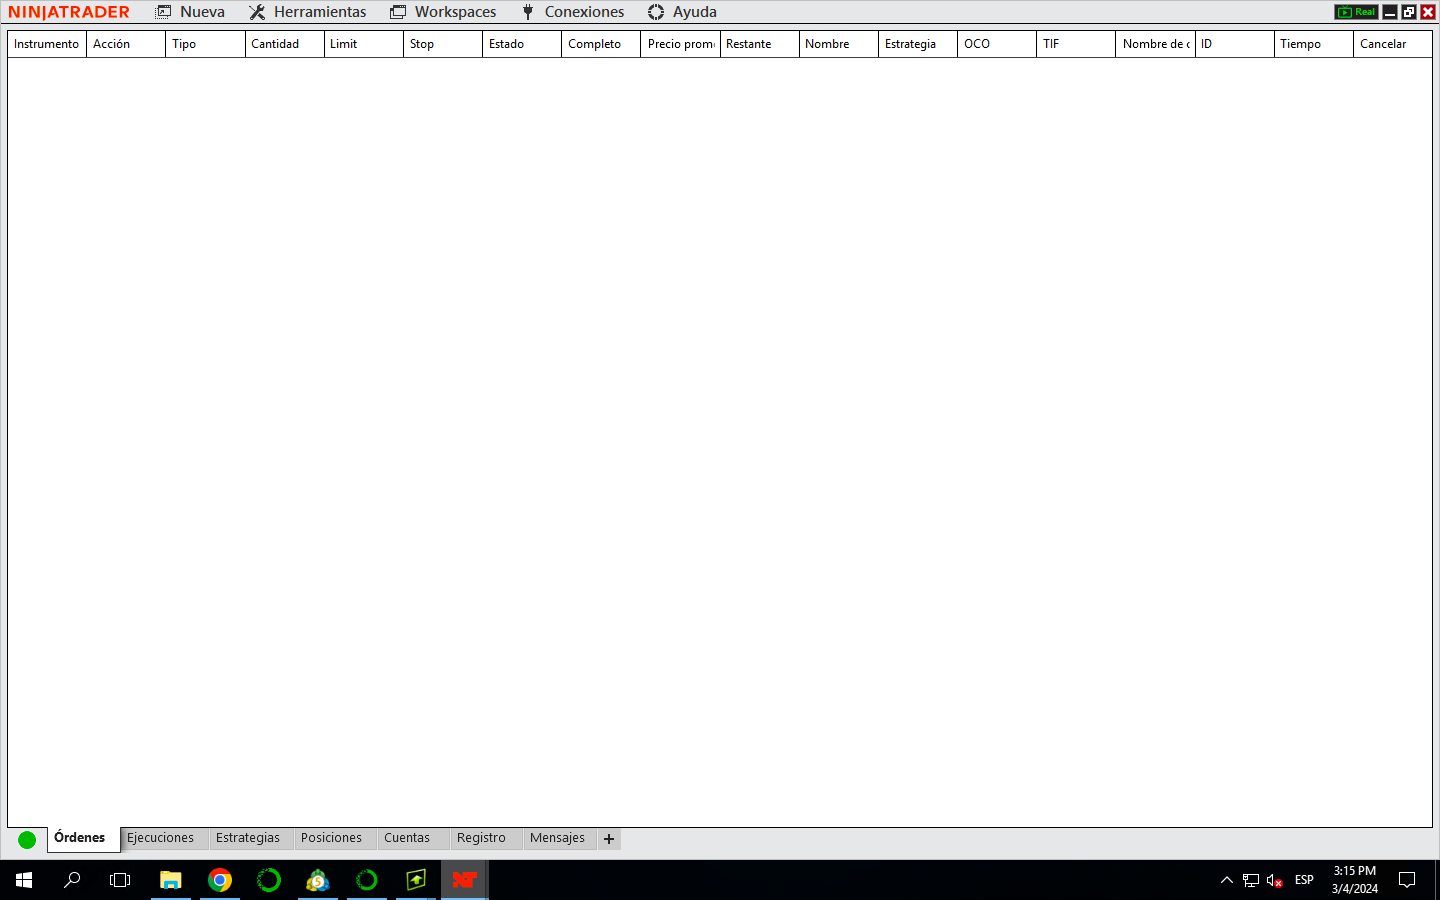Click the green Real indicator icon
Image resolution: width=1440 pixels, height=900 pixels.
(1356, 12)
